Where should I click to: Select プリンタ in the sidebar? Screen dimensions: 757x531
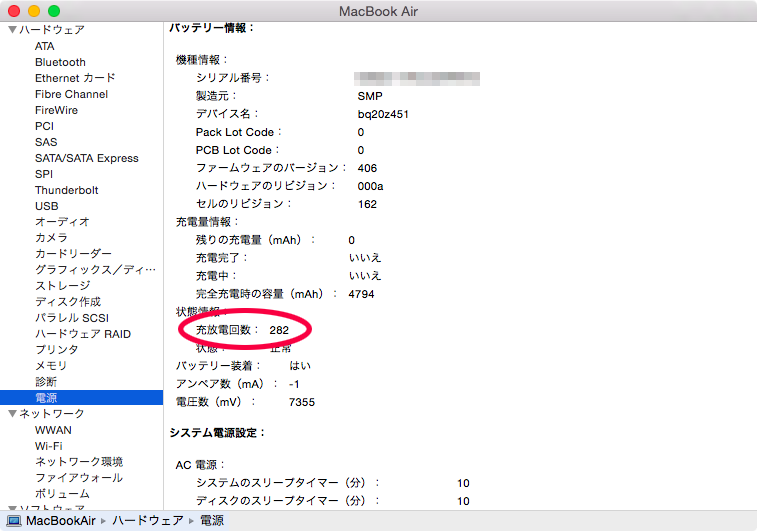[56, 349]
